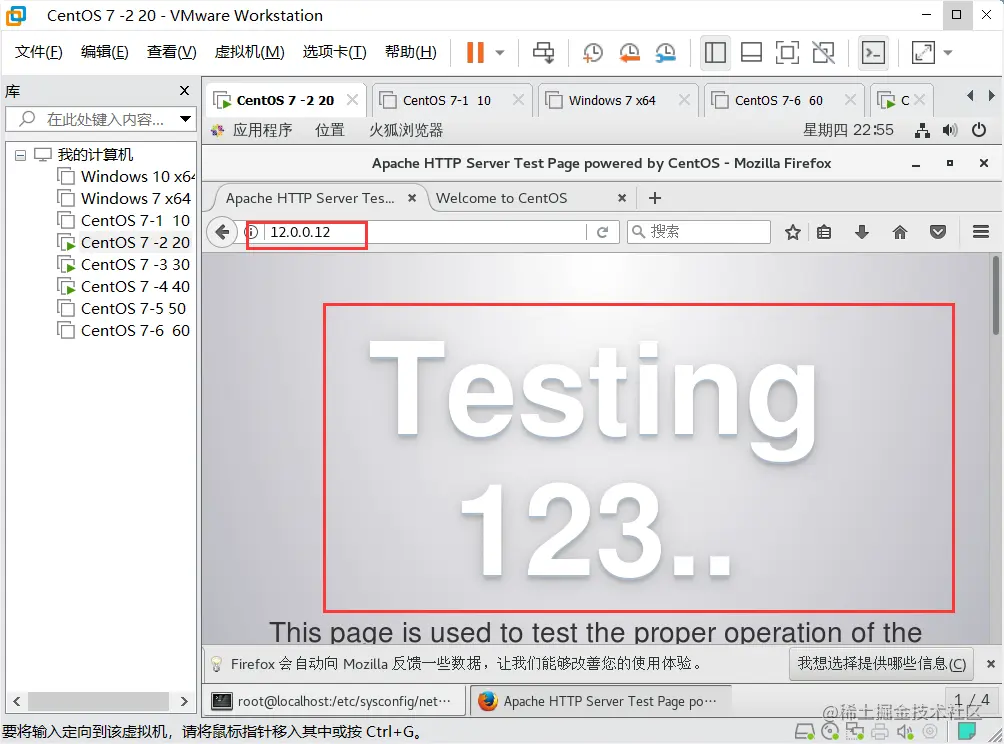Open the 虚拟机 menu
This screenshot has width=1004, height=744.
pyautogui.click(x=248, y=52)
